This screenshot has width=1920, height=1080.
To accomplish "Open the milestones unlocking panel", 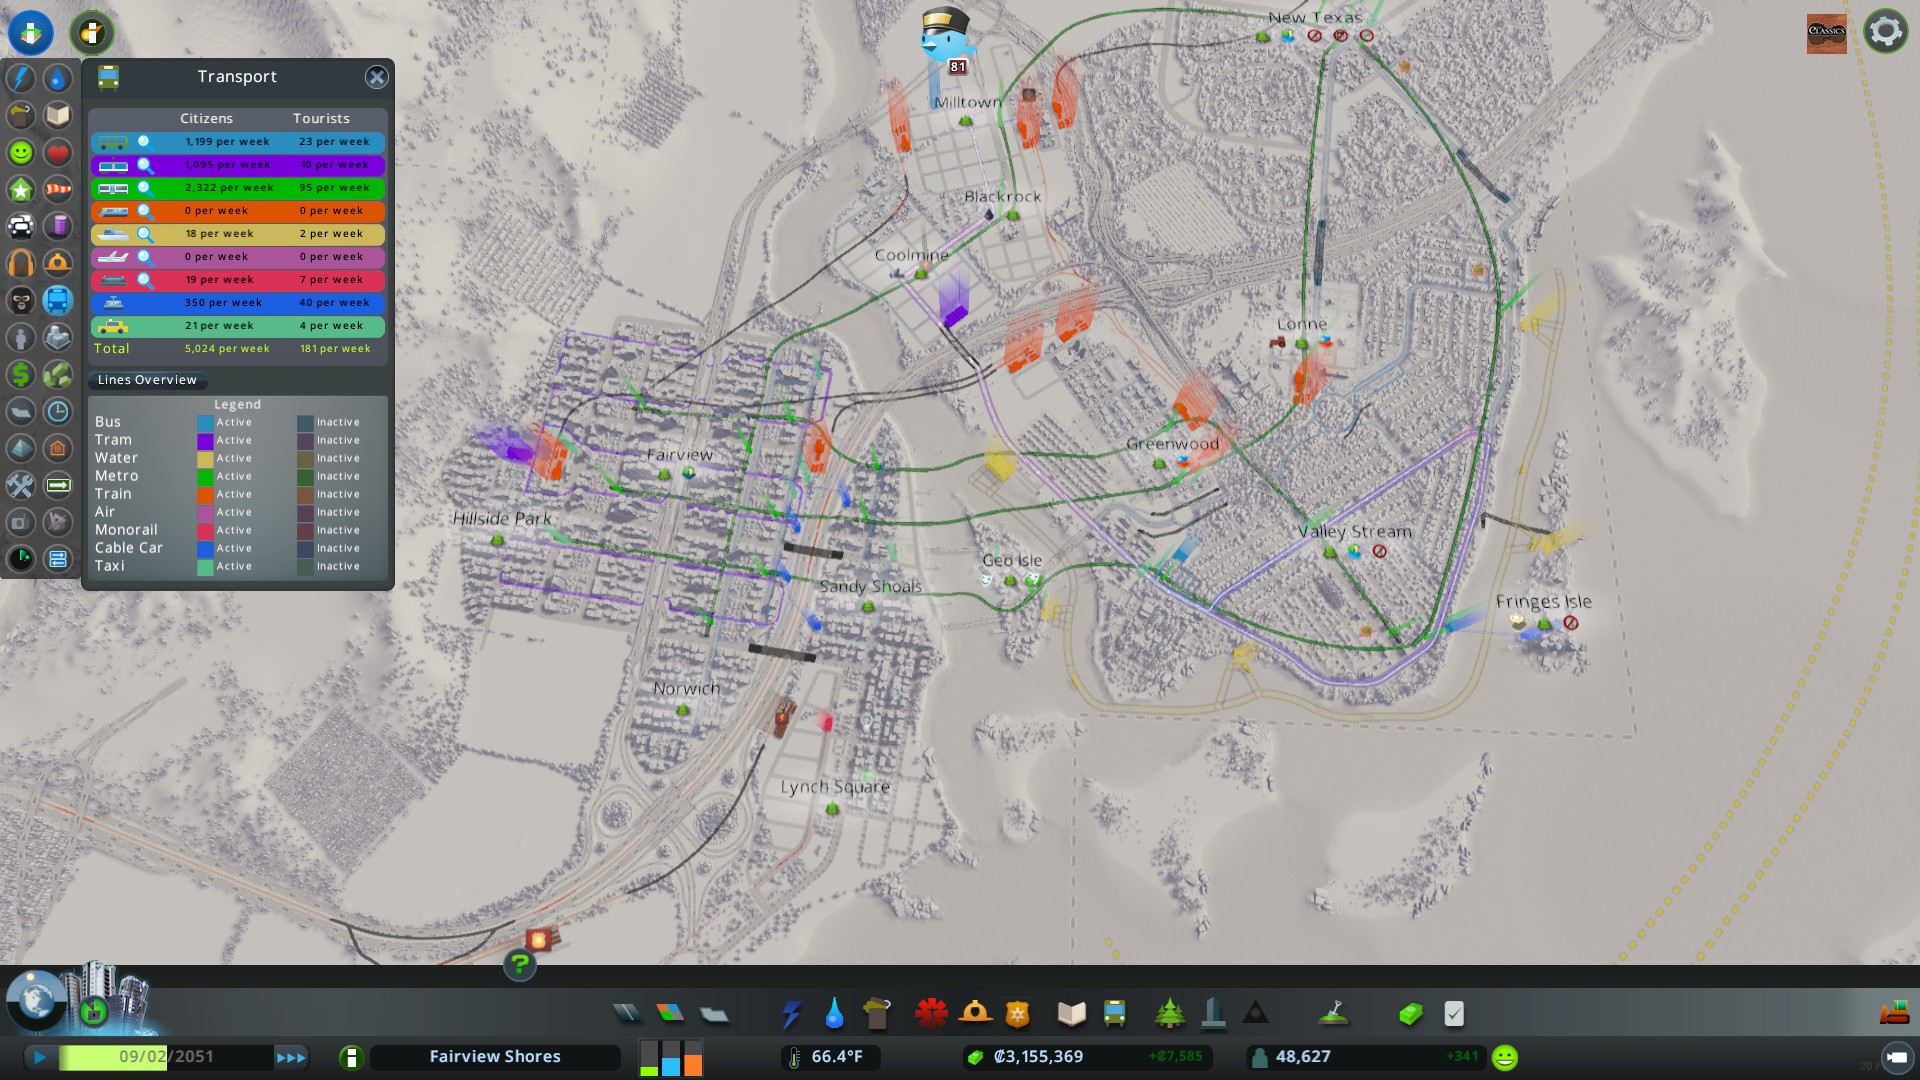I will [x=95, y=1012].
